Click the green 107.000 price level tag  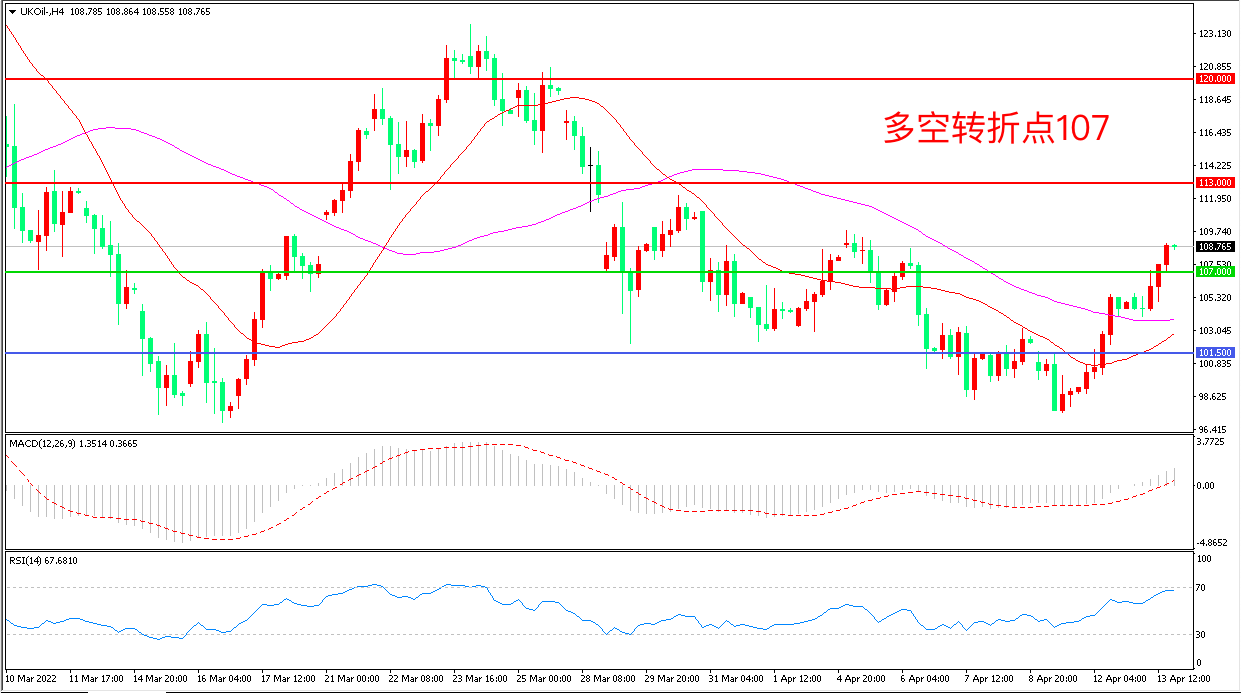(x=1214, y=271)
